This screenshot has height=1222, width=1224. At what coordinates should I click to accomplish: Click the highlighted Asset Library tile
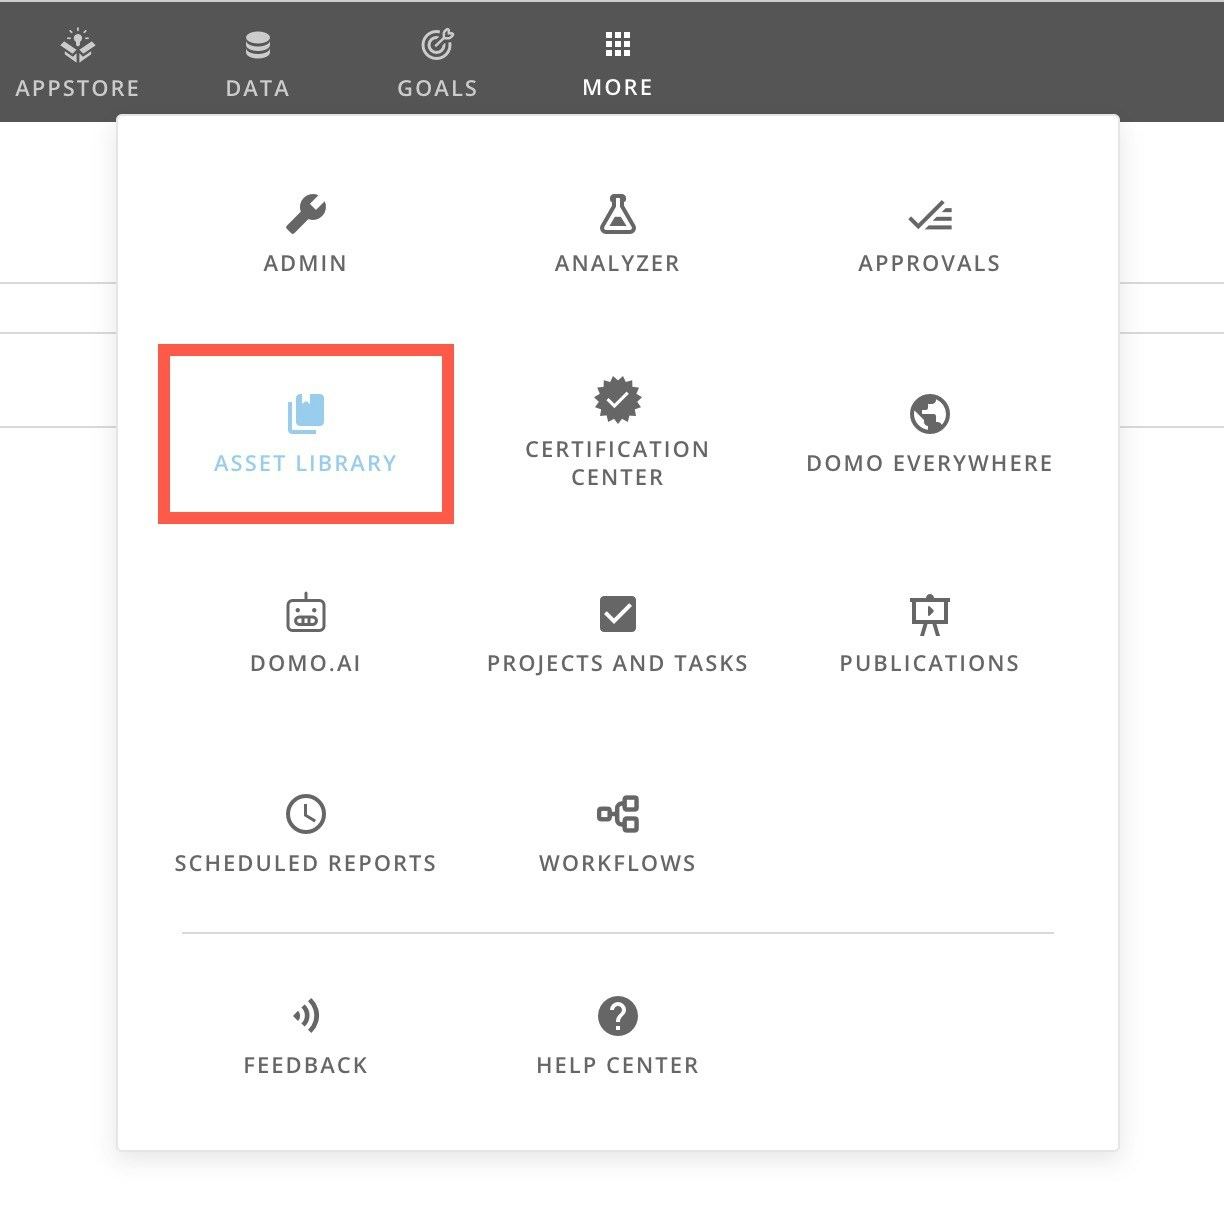[305, 433]
